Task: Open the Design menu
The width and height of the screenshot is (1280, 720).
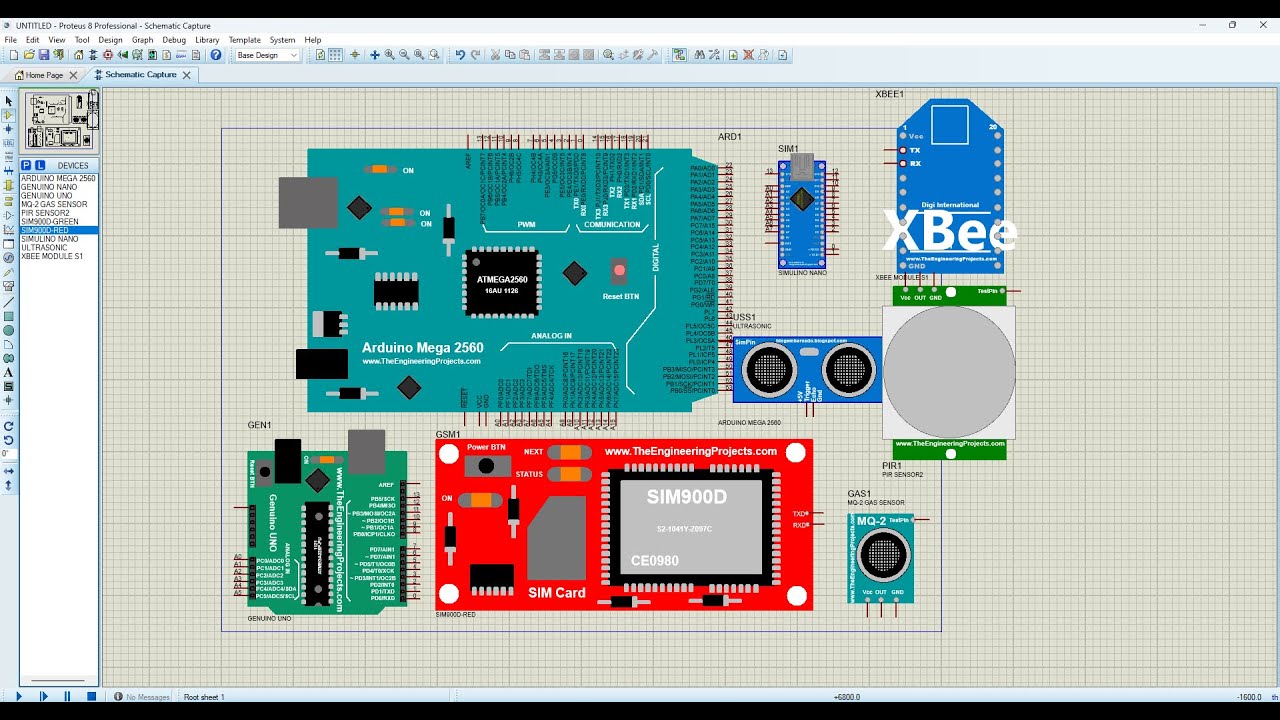Action: 110,40
